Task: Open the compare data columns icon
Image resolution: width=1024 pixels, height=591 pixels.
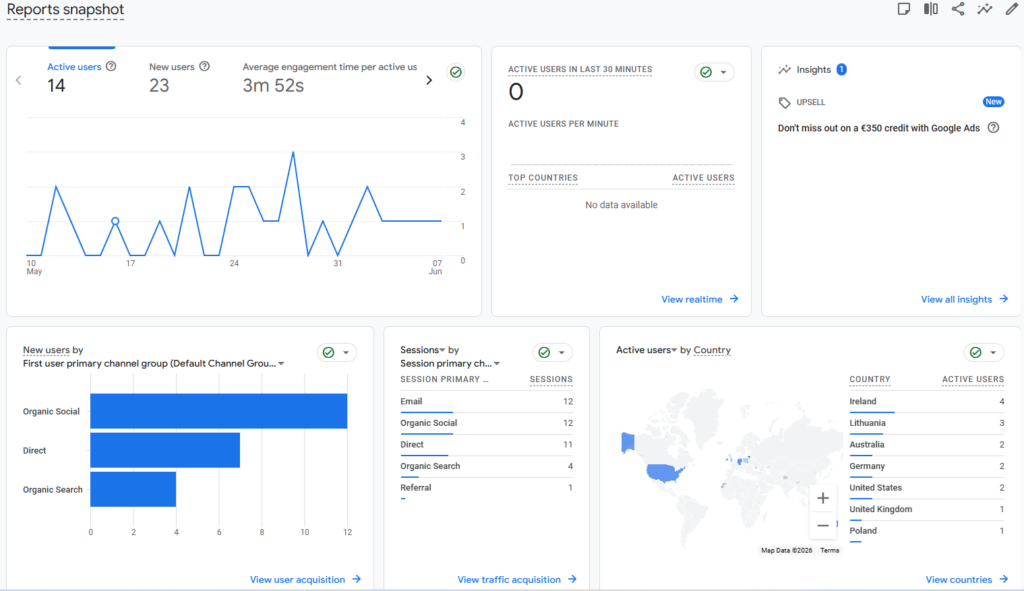Action: coord(931,9)
